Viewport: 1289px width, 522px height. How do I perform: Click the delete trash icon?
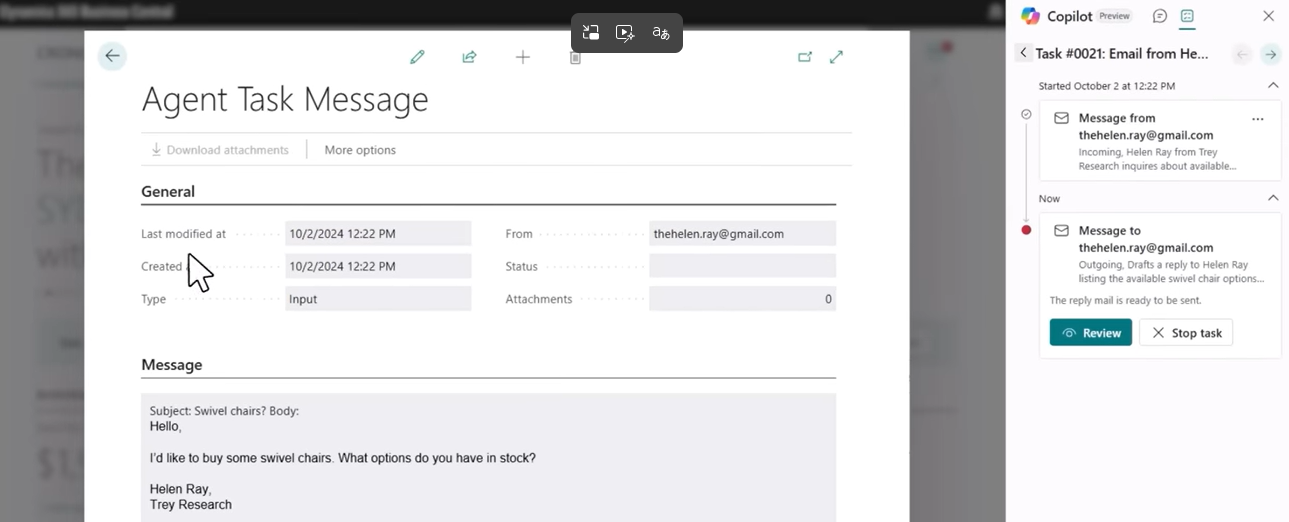point(575,58)
